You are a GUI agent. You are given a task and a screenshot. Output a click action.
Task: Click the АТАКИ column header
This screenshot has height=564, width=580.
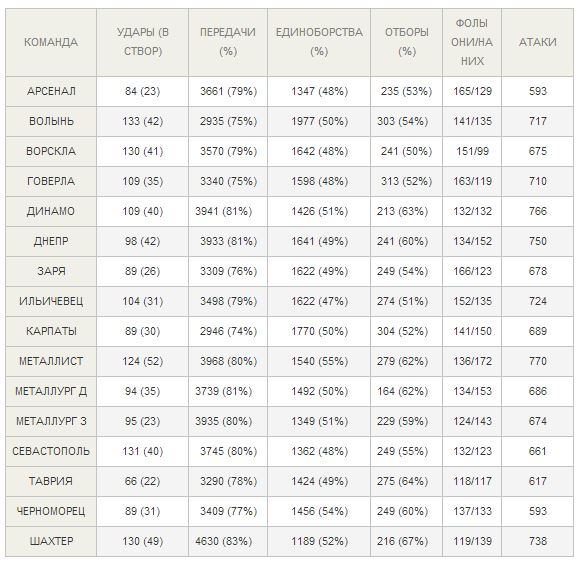(537, 43)
